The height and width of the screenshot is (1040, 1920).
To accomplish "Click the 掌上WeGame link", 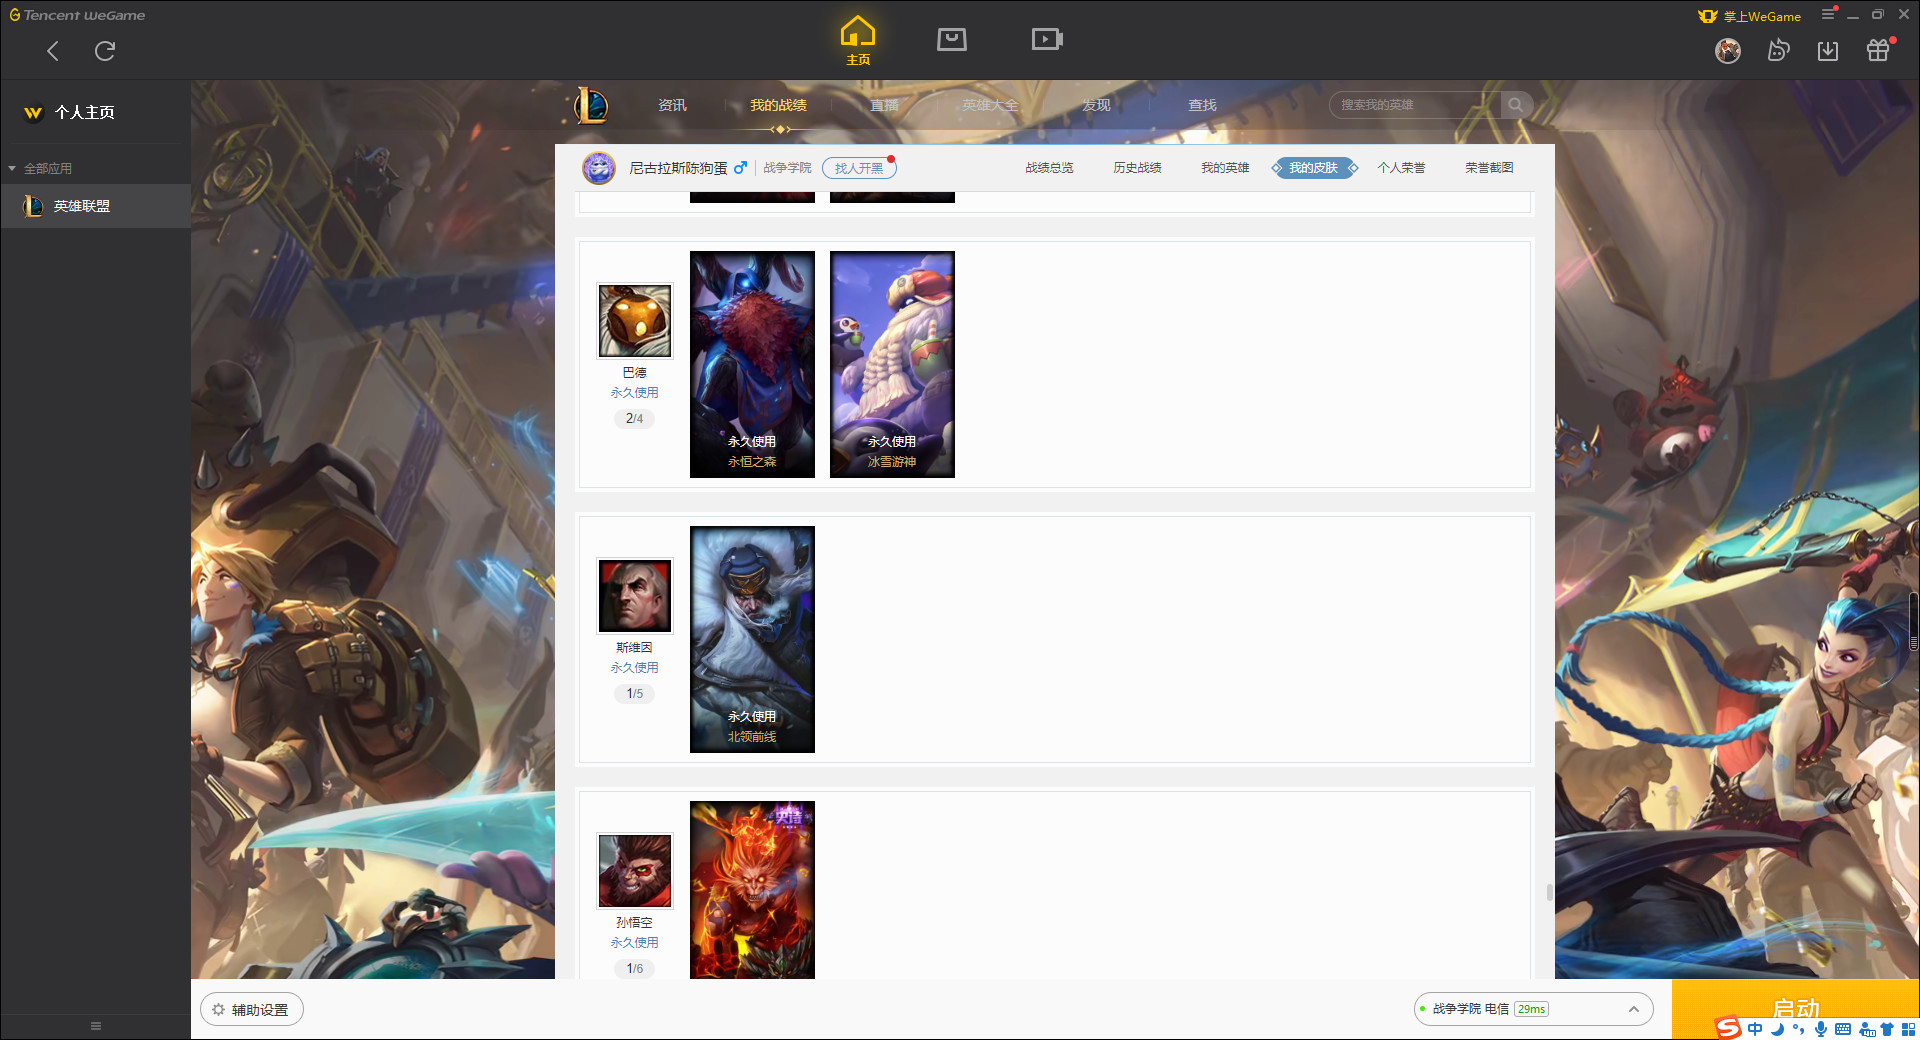I will pos(1750,16).
